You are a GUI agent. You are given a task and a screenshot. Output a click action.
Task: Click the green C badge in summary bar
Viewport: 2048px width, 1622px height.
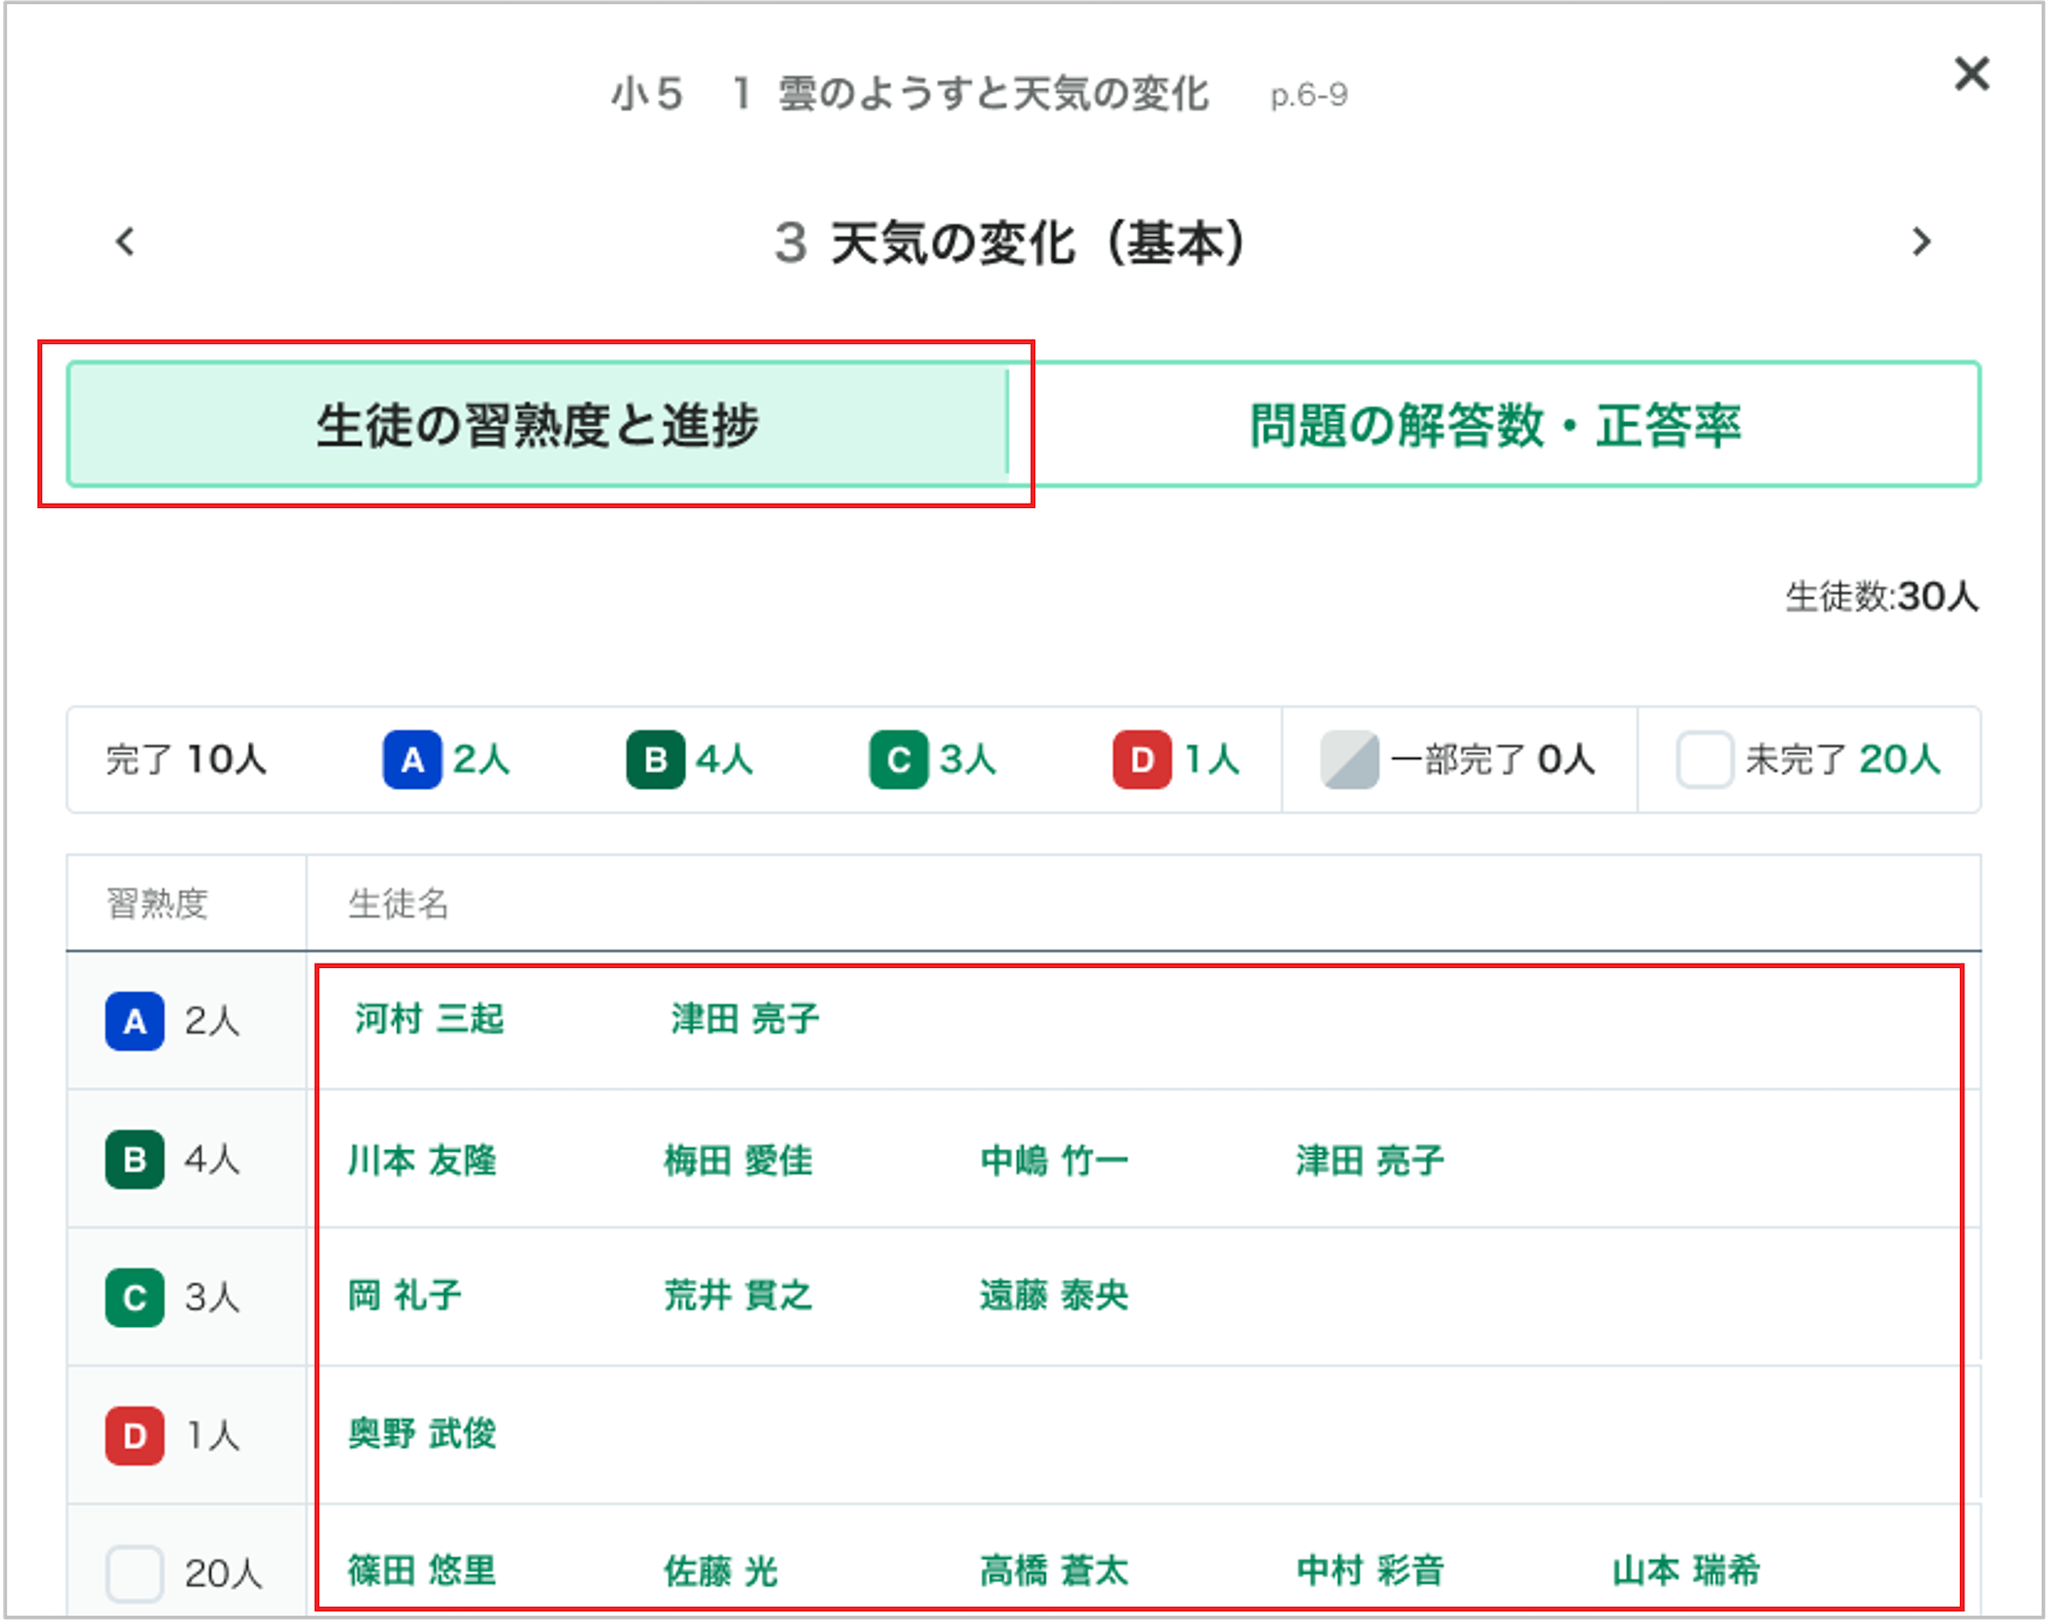coord(899,760)
